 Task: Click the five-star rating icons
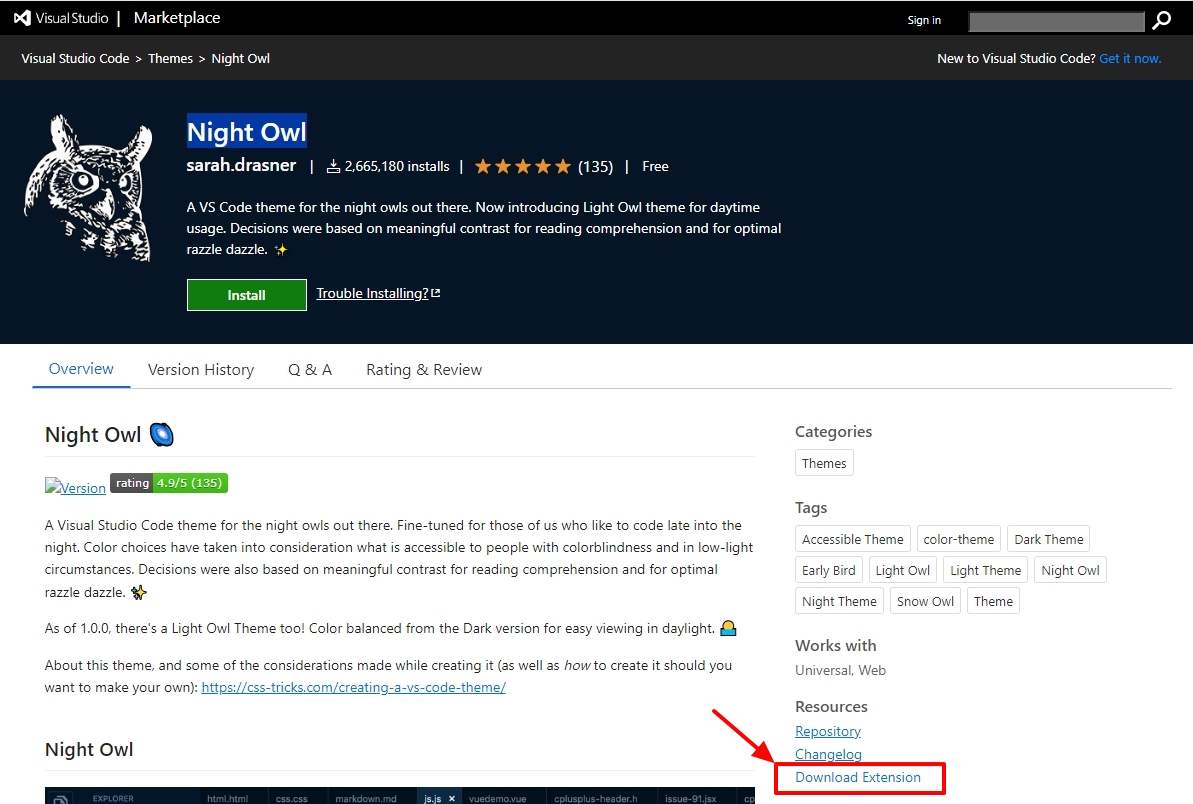click(x=523, y=167)
